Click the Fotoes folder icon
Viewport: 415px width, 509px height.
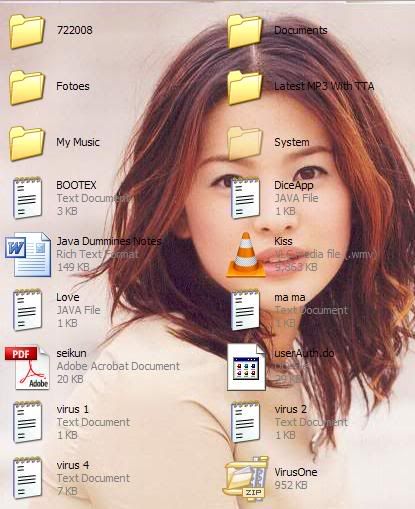[x=27, y=88]
